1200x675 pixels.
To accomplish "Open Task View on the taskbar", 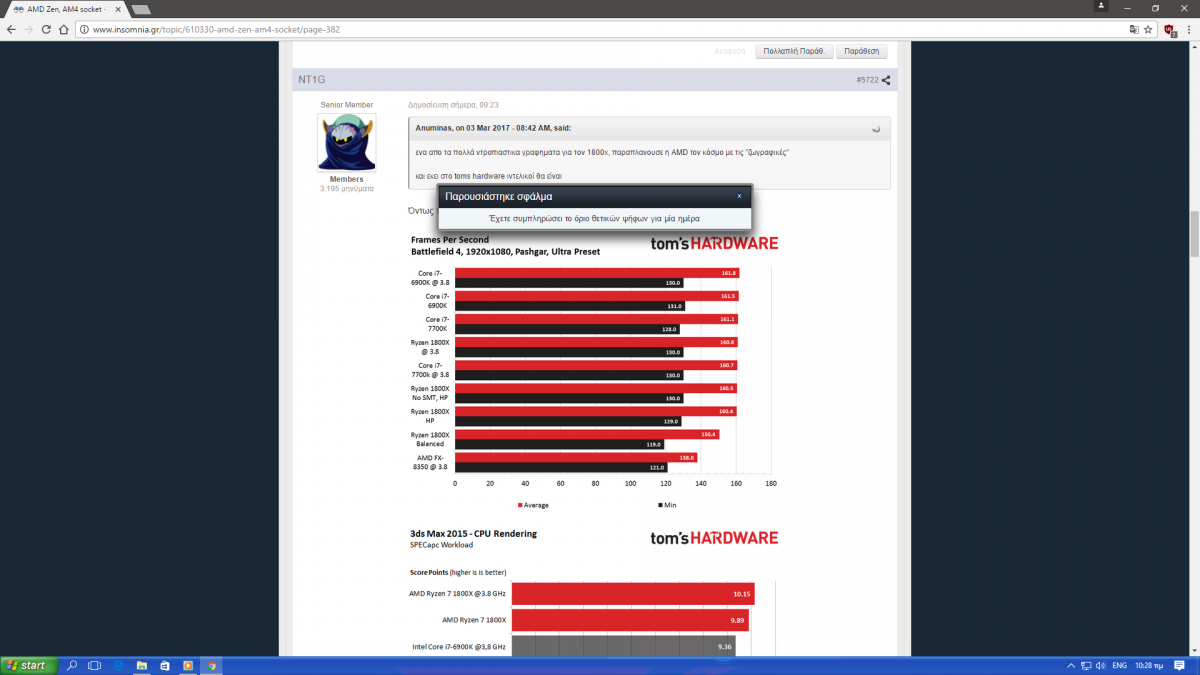I will coord(95,665).
